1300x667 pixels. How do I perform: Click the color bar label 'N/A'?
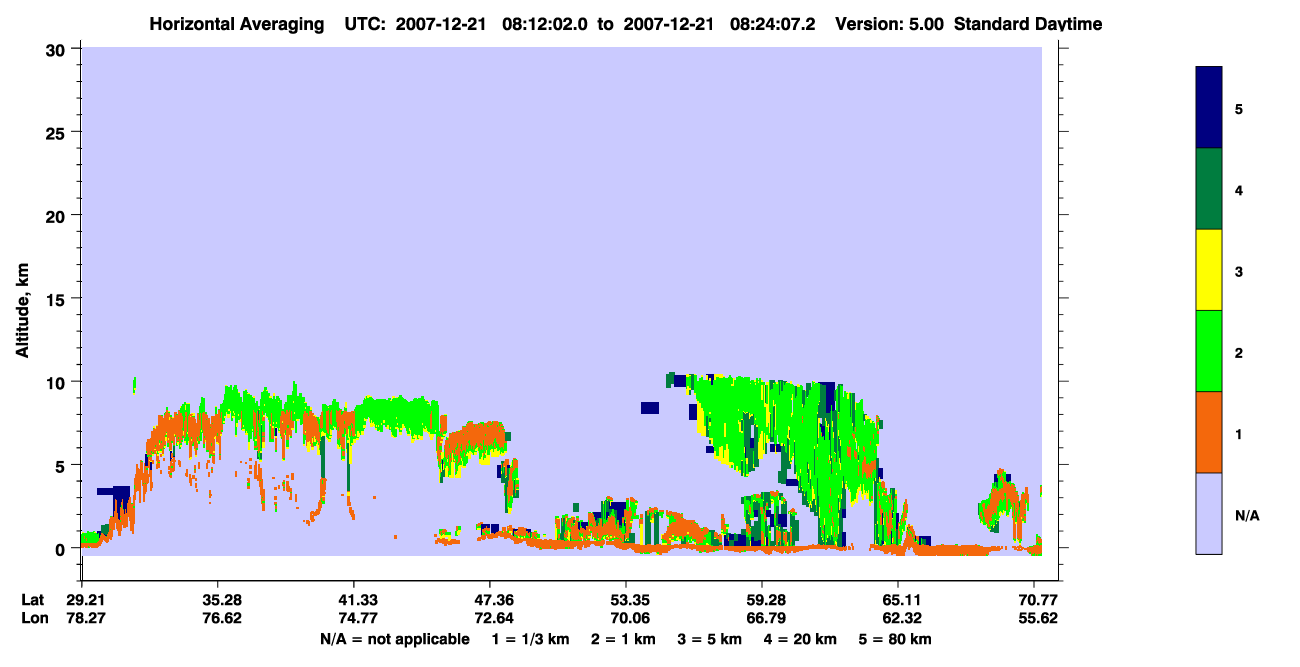tap(1246, 515)
